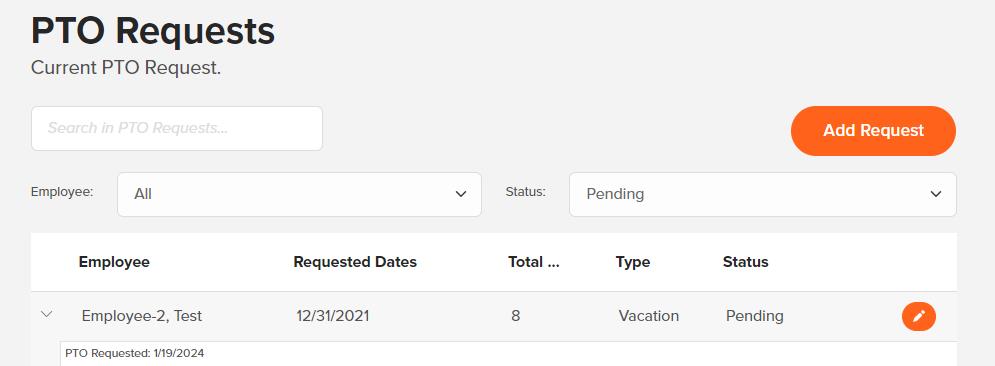Viewport: 995px width, 366px height.
Task: Select the Employee-2, Test name cell
Action: [142, 316]
